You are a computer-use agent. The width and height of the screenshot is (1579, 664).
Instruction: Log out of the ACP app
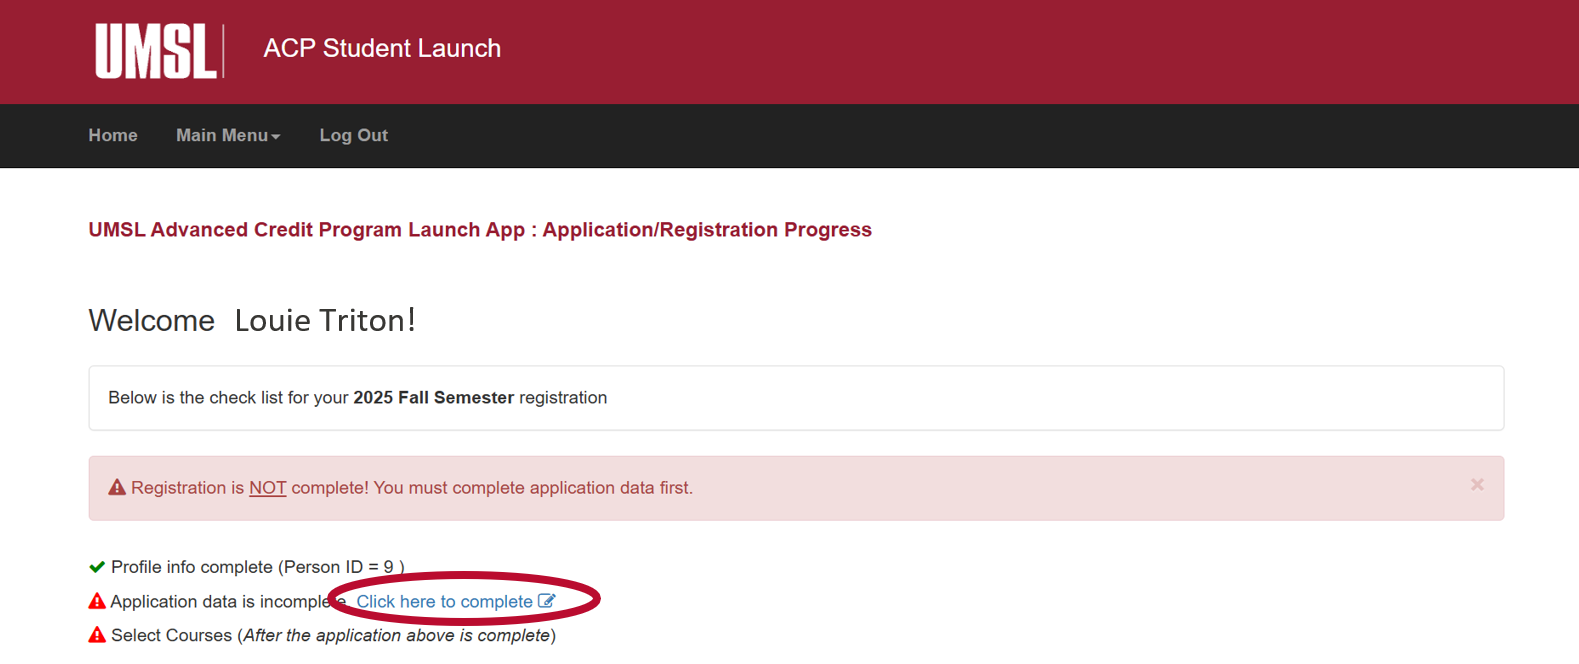(x=353, y=135)
